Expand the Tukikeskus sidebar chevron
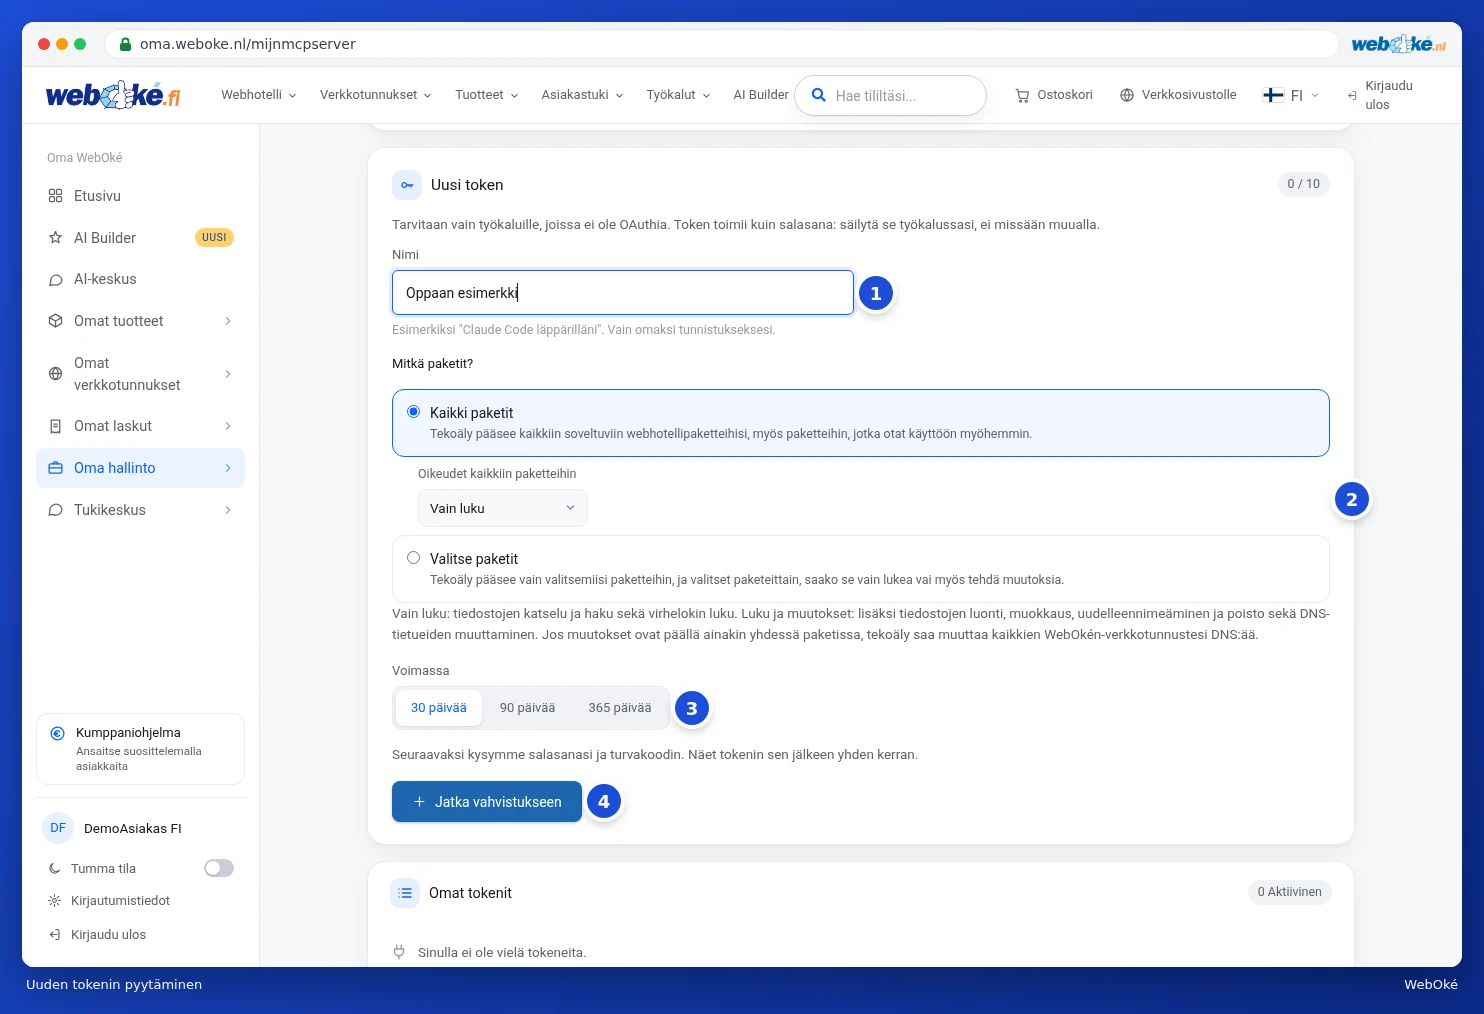Image resolution: width=1484 pixels, height=1014 pixels. click(228, 510)
